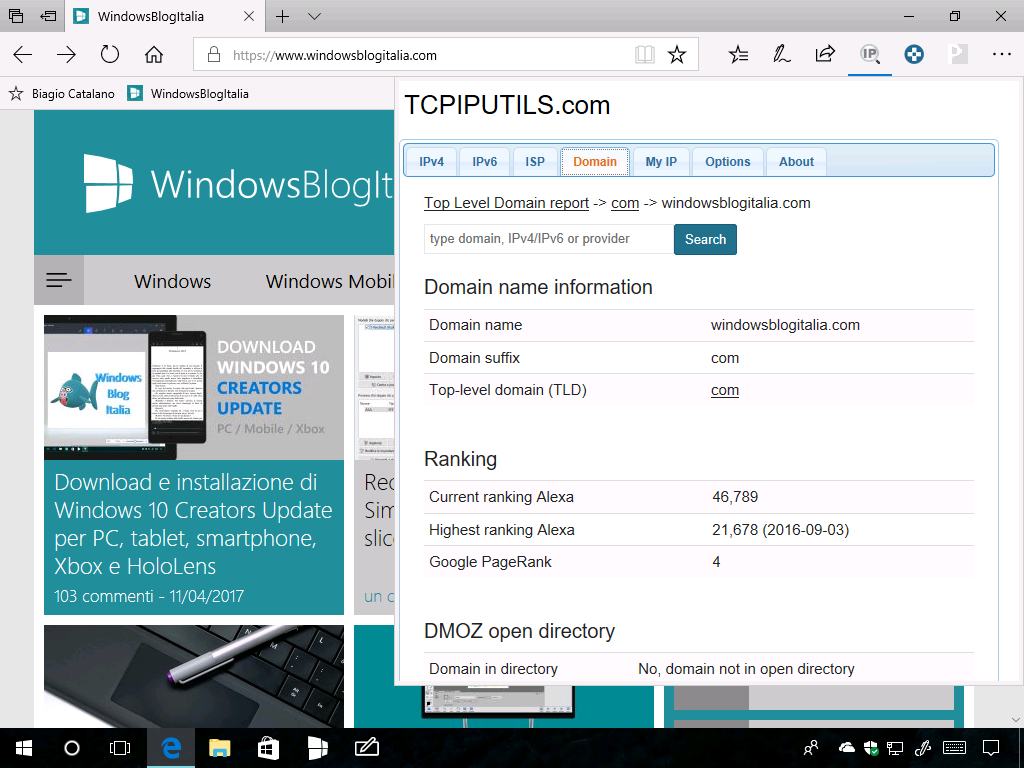Open the Windows Start button
The image size is (1024, 768).
[x=24, y=748]
